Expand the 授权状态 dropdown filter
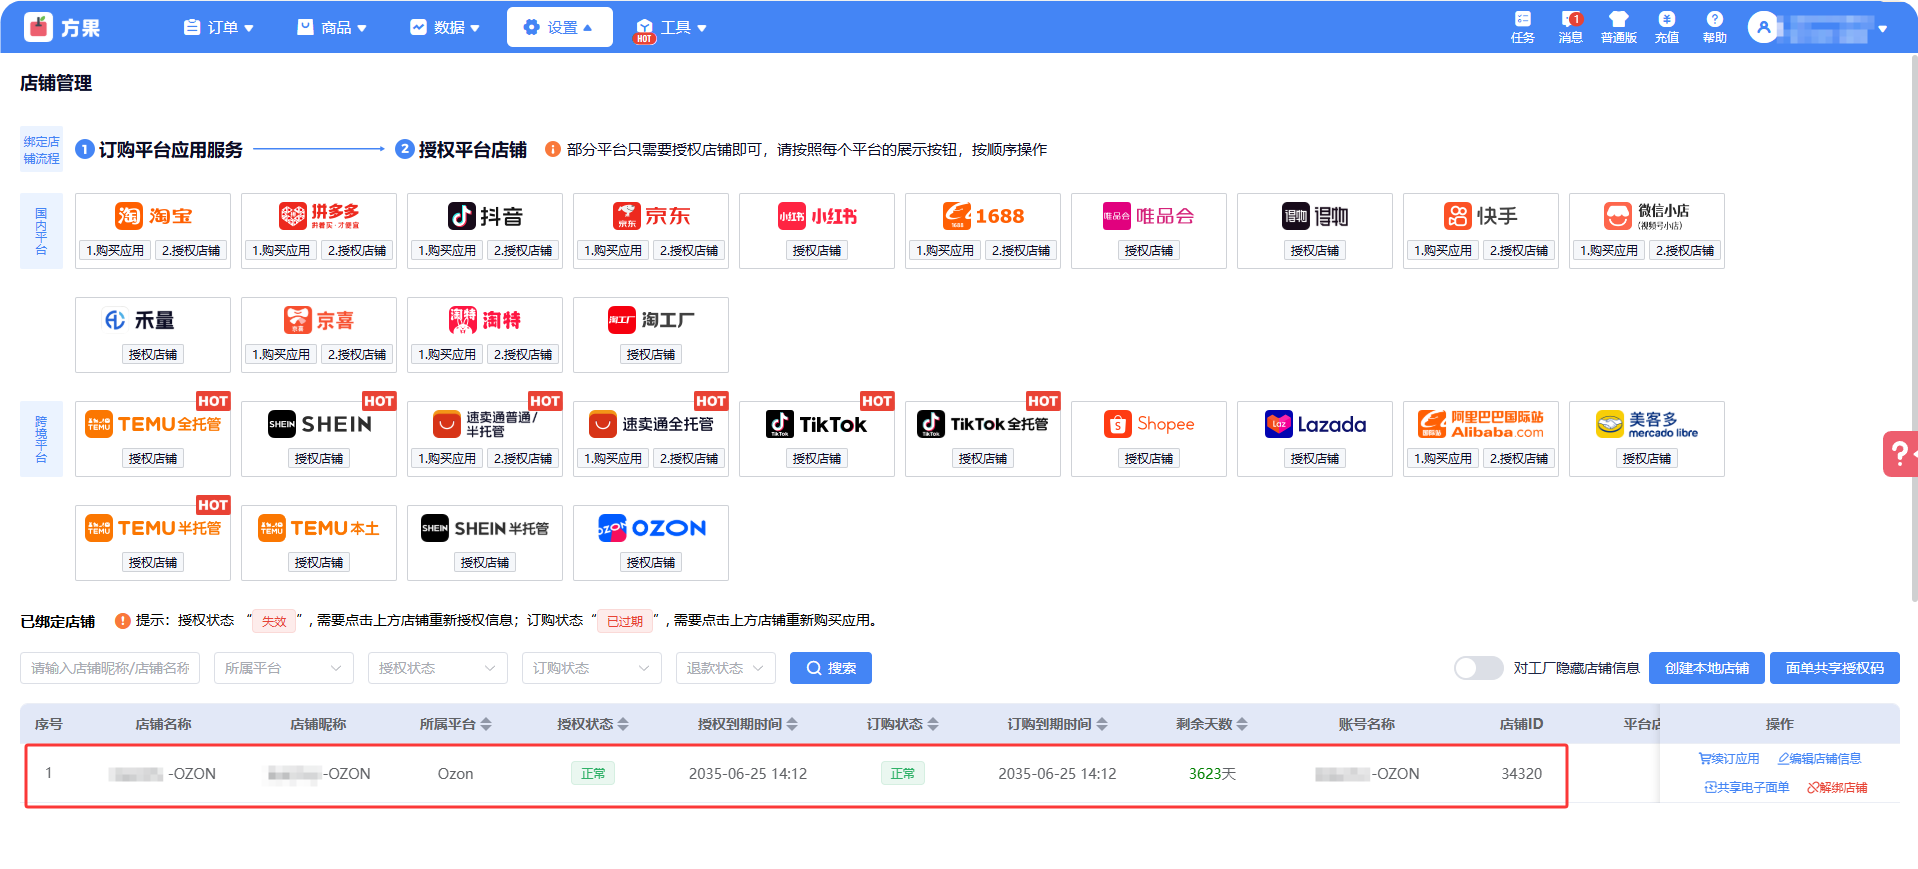This screenshot has width=1918, height=869. [437, 668]
